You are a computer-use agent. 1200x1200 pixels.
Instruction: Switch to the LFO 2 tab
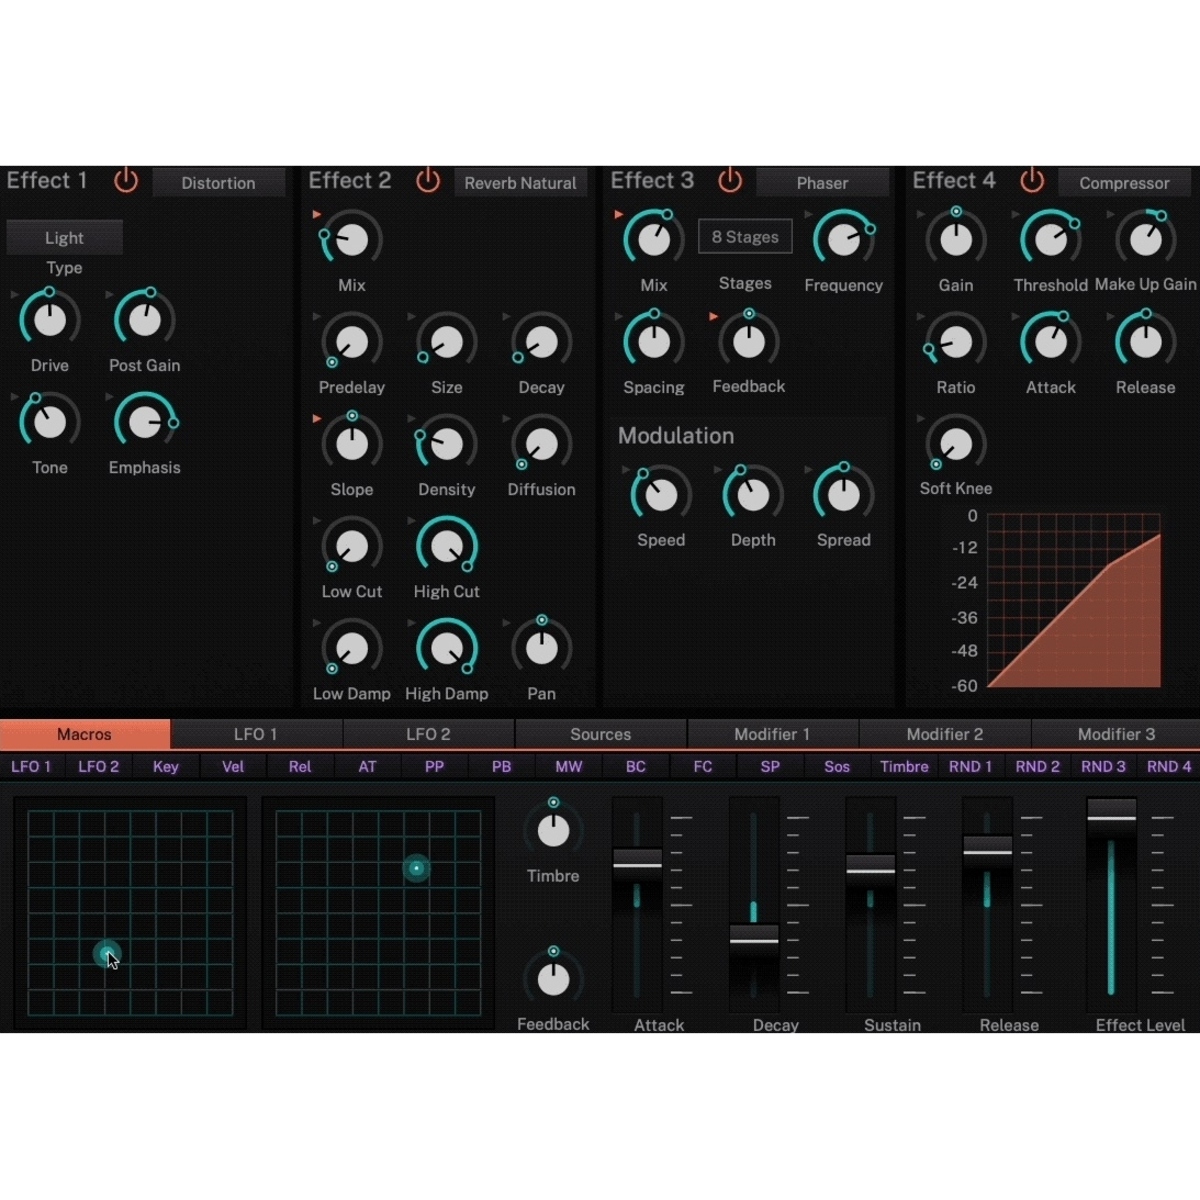pos(428,734)
